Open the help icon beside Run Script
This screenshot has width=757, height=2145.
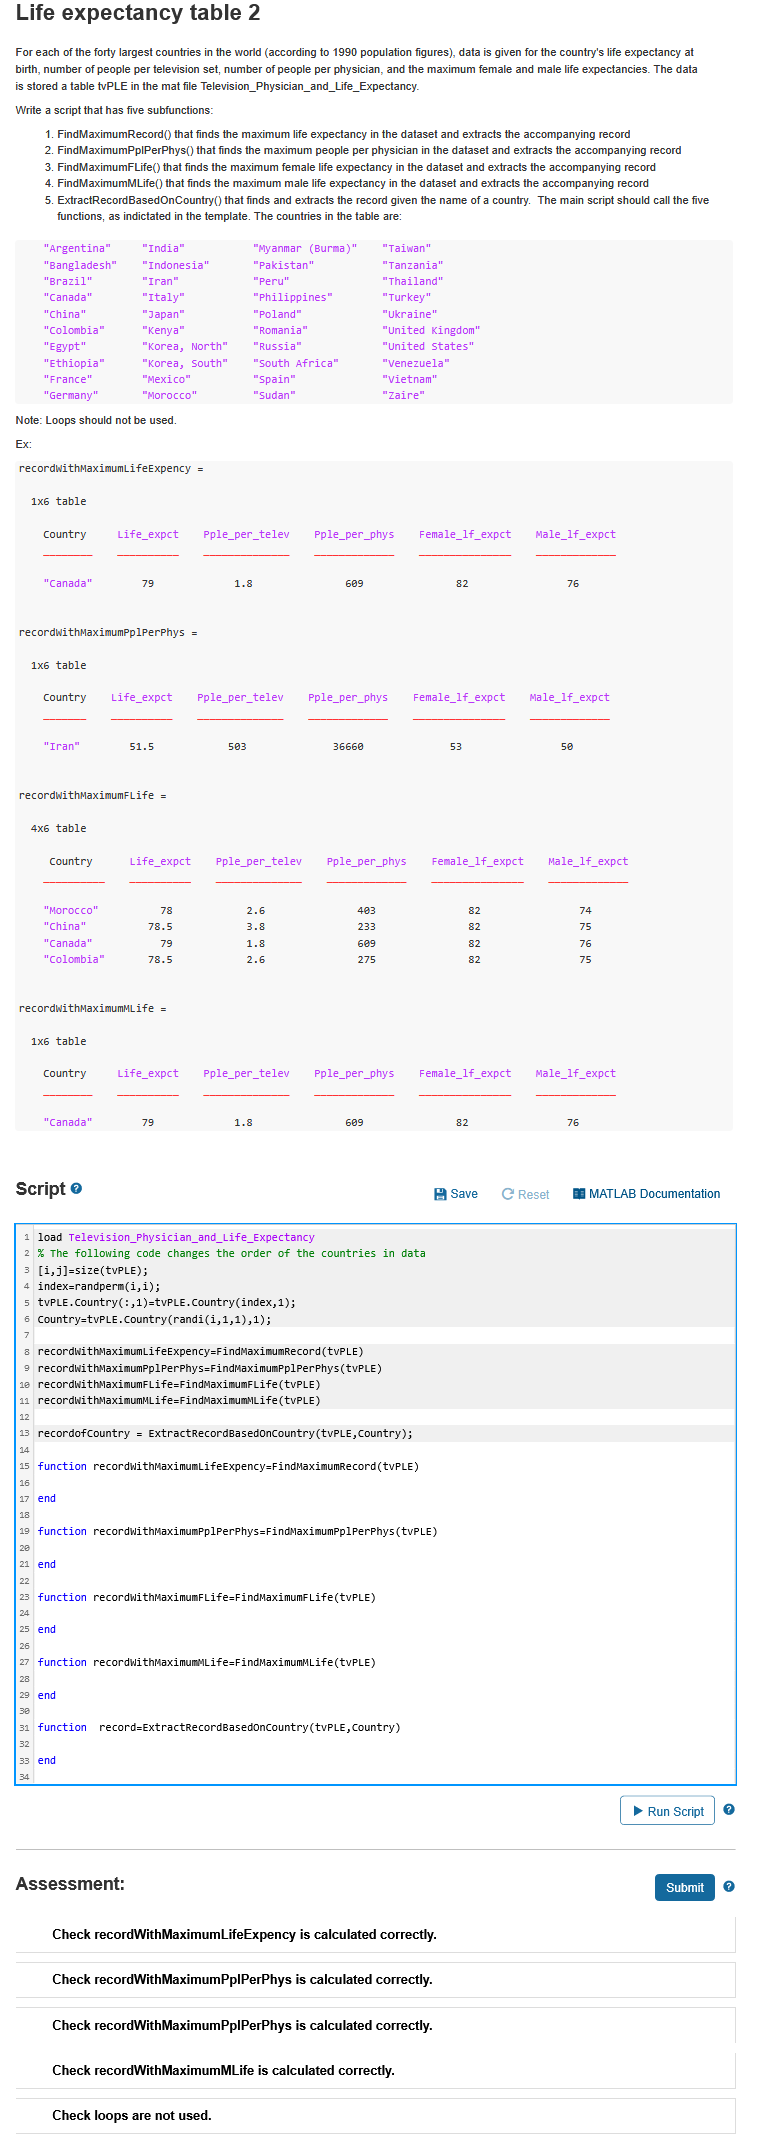pos(729,1809)
